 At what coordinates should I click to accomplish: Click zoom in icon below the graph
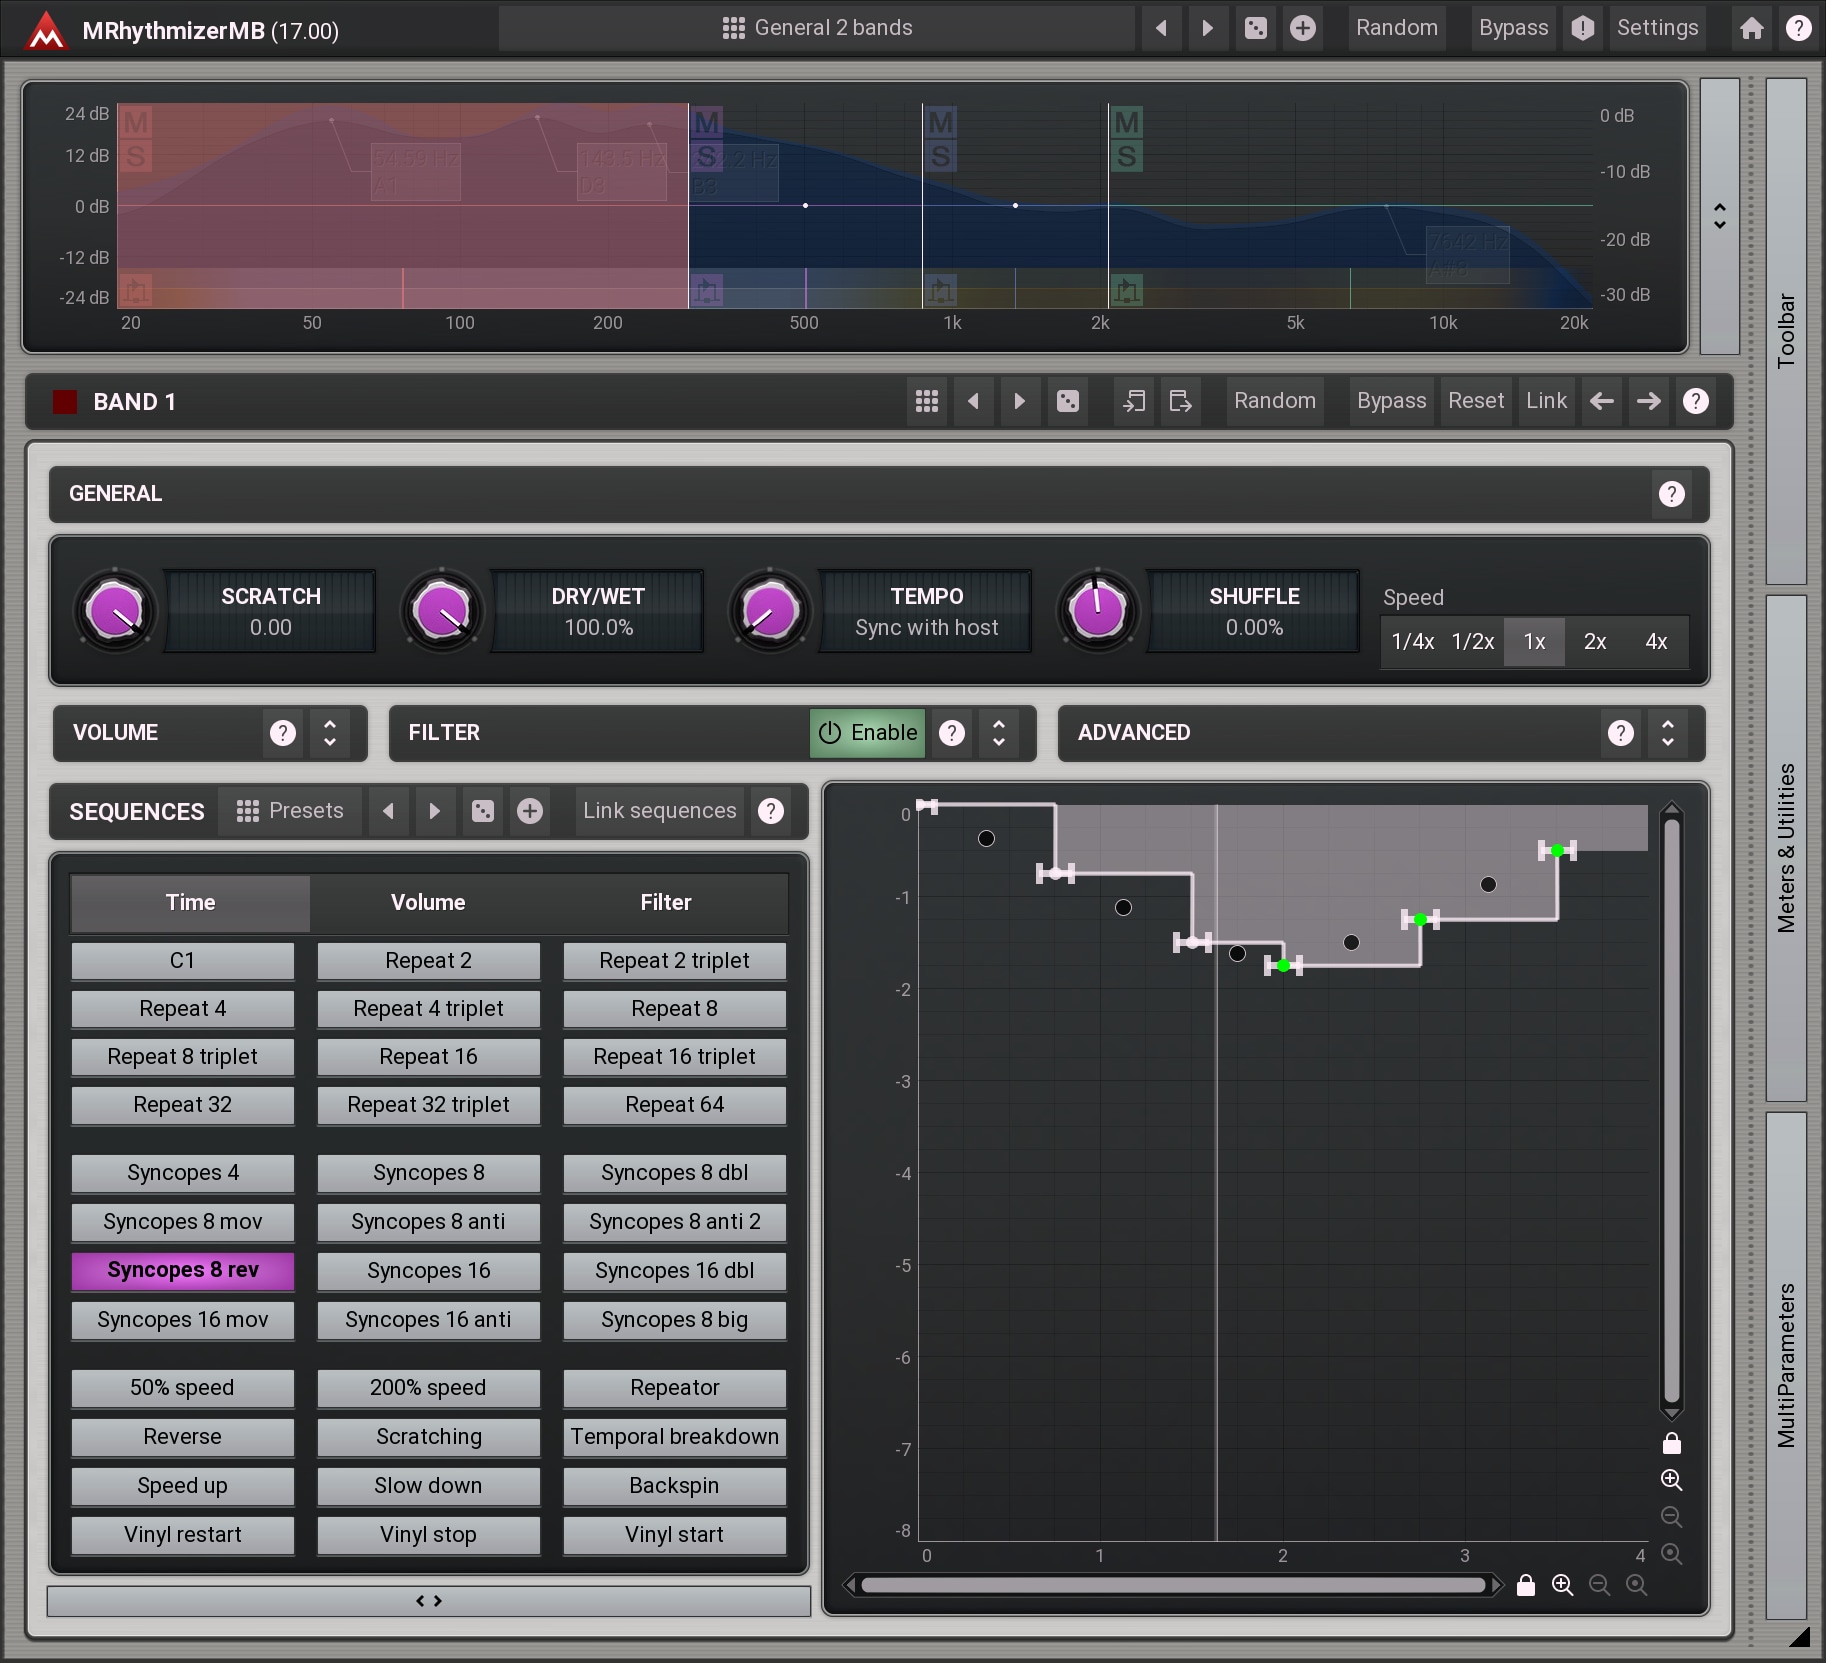point(1562,1585)
